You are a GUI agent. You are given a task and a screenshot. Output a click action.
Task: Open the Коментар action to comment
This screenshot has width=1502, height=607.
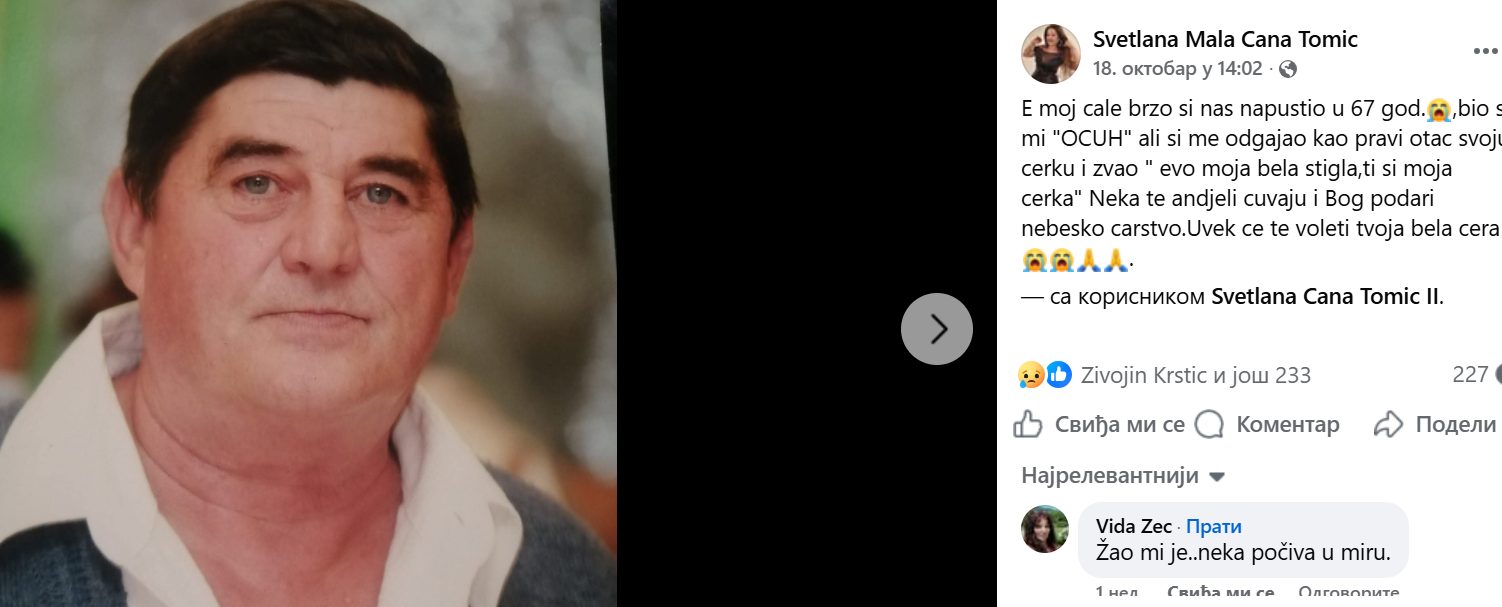tap(1288, 424)
